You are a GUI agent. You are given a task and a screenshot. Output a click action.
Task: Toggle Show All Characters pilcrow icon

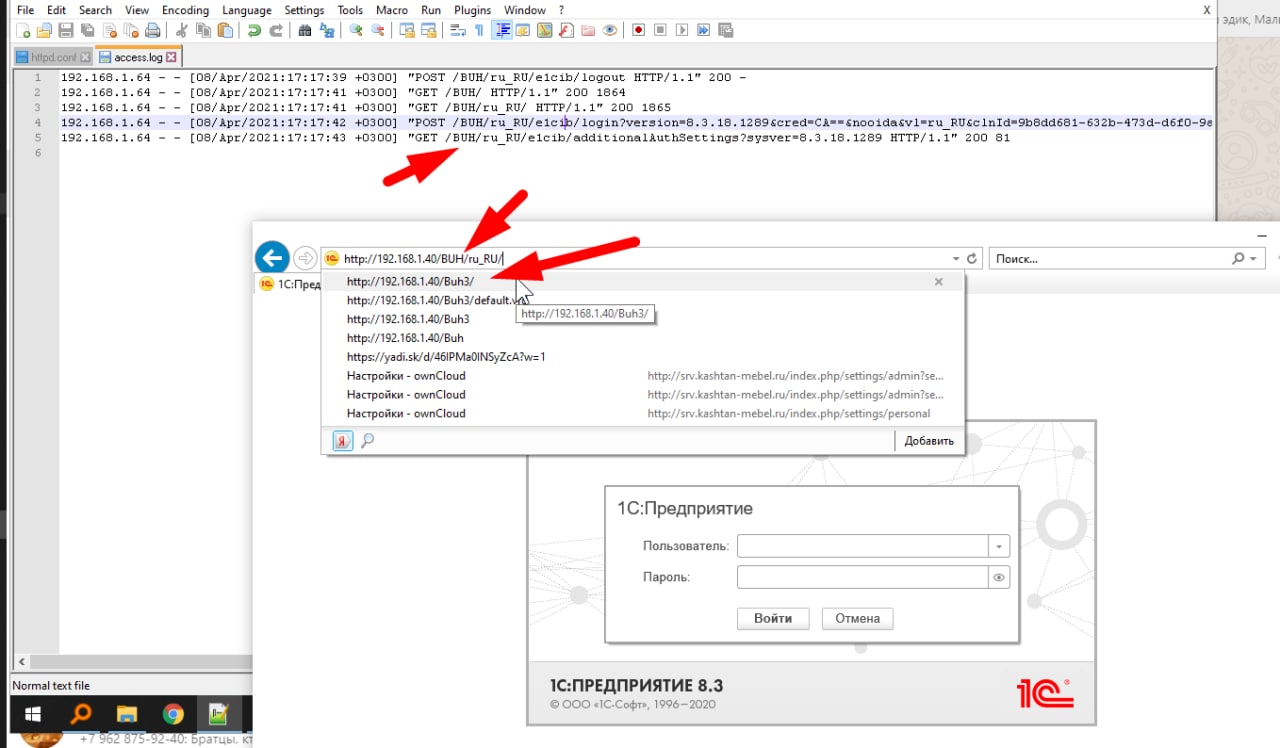[479, 30]
